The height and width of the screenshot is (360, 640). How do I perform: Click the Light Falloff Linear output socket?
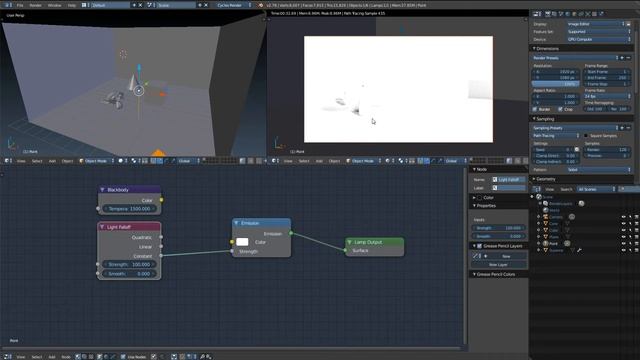(161, 247)
